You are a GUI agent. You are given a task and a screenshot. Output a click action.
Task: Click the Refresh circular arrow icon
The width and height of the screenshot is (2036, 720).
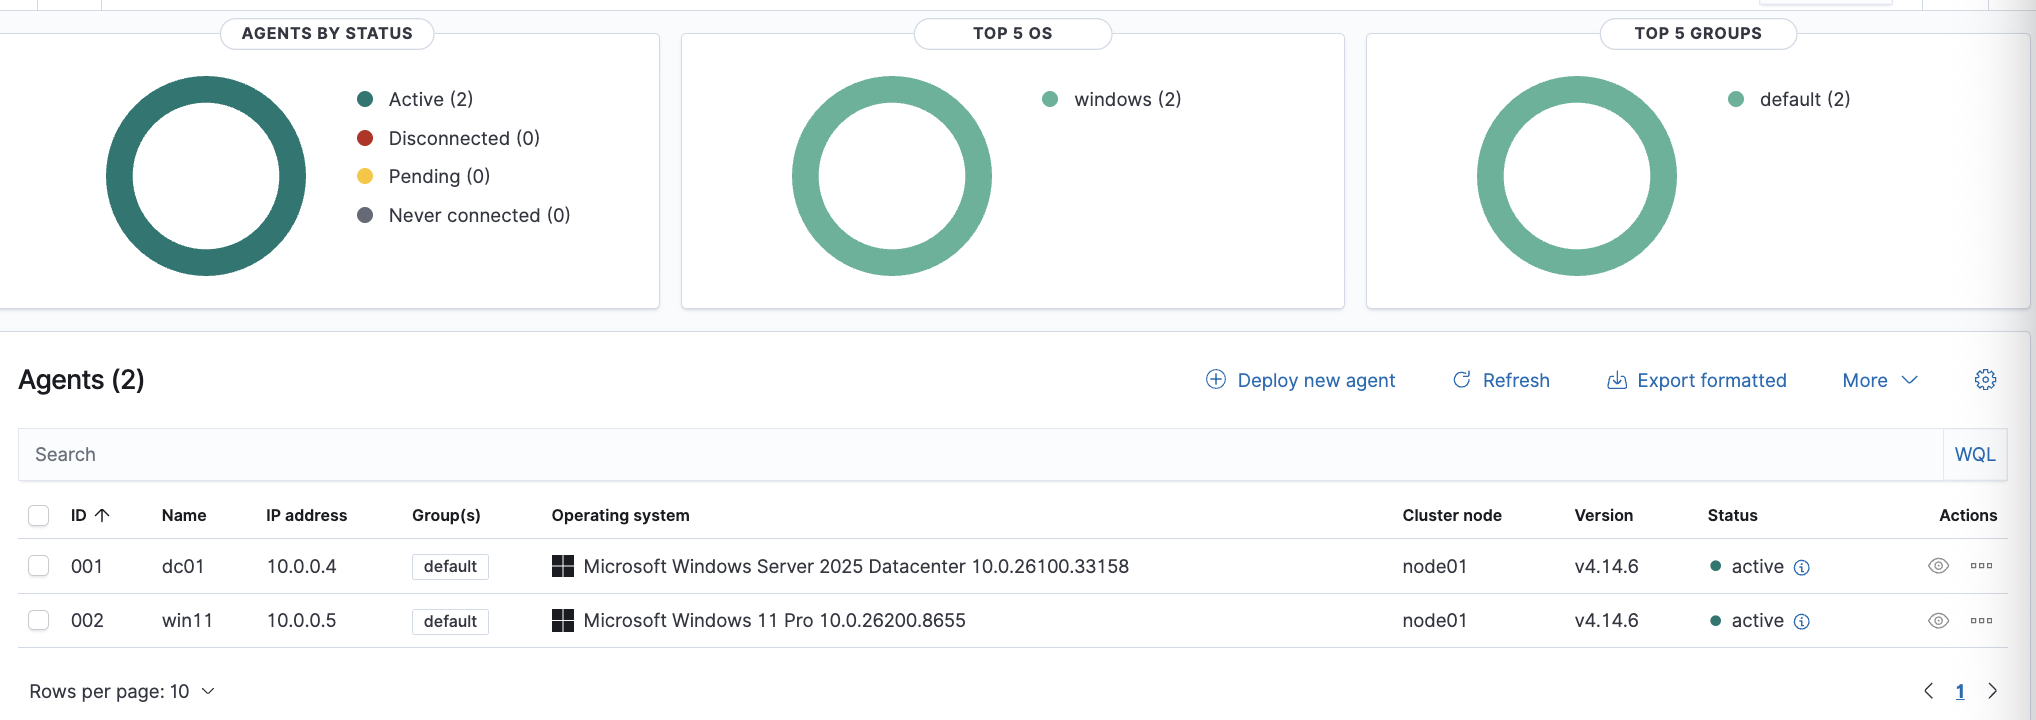click(x=1462, y=380)
